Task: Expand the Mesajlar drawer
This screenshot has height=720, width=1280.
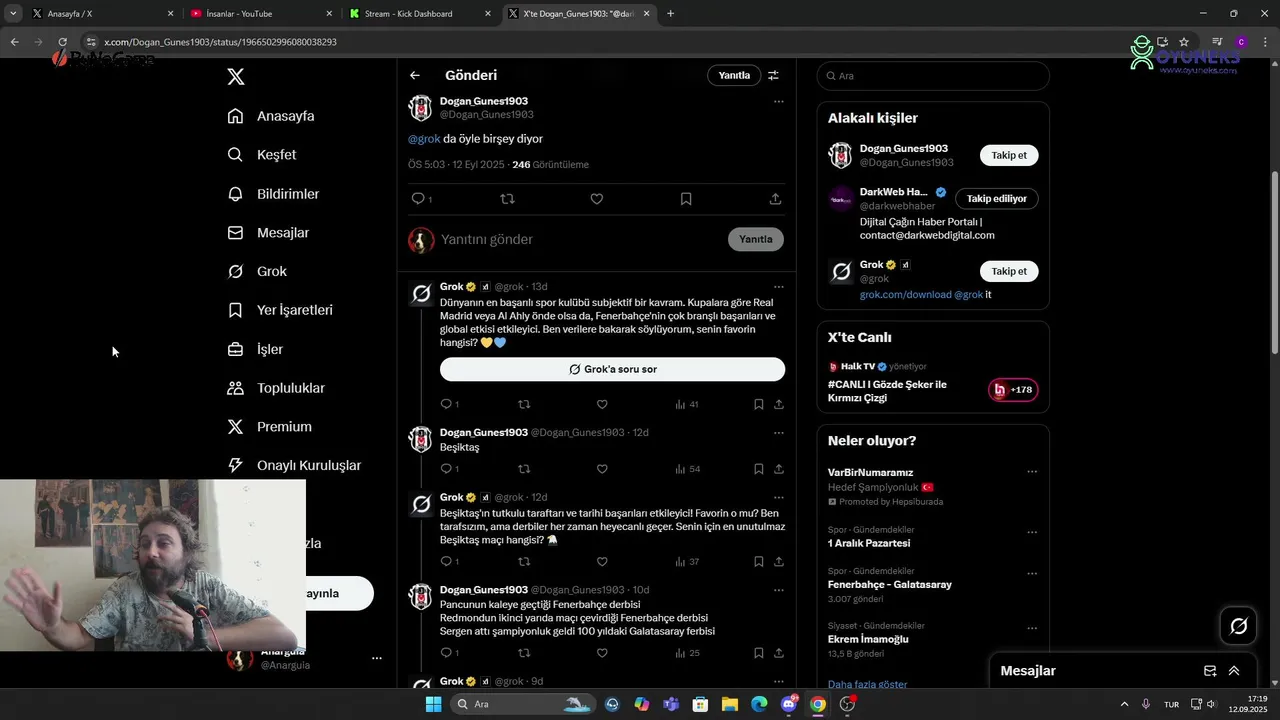Action: [1234, 671]
